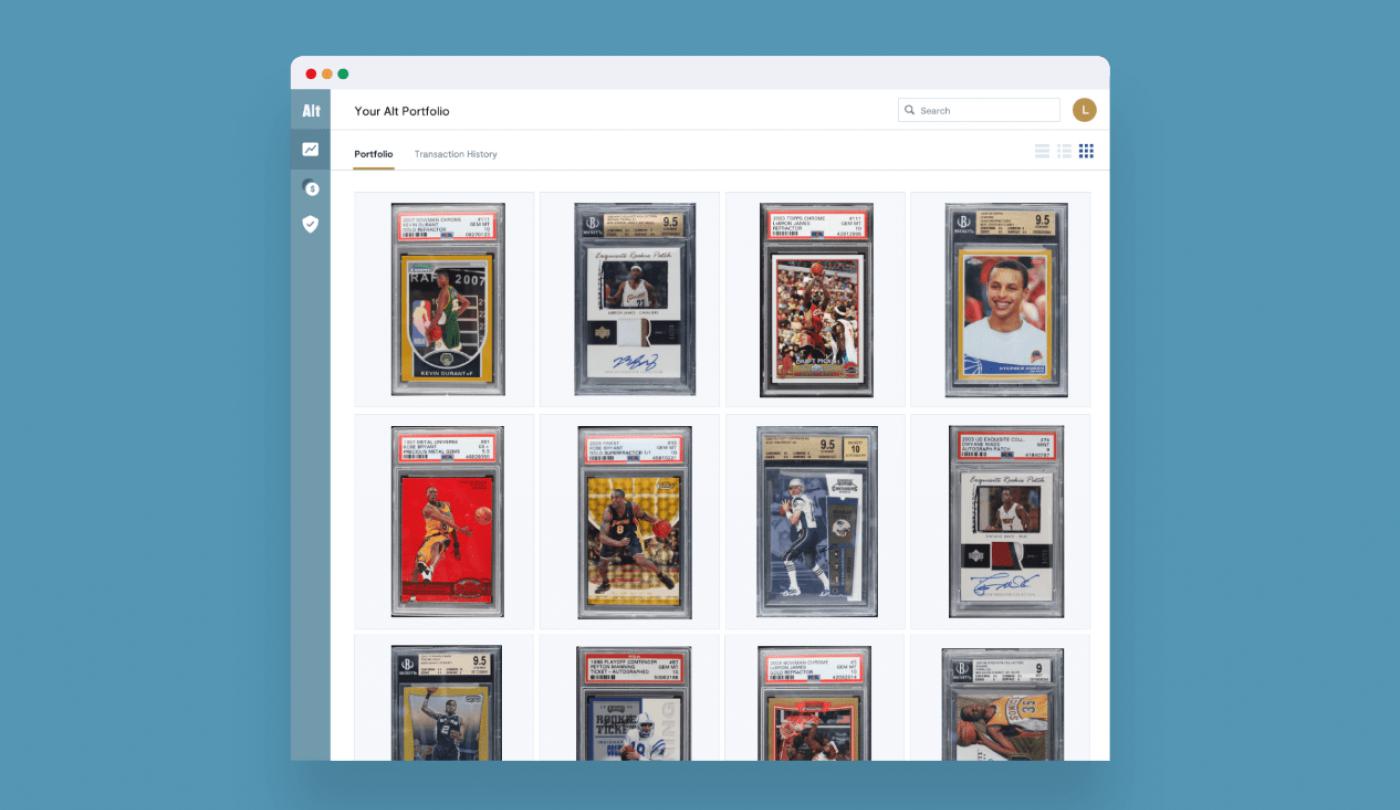Open the Kevin Durant 2007 card
Image resolution: width=1400 pixels, height=810 pixels.
tap(447, 299)
